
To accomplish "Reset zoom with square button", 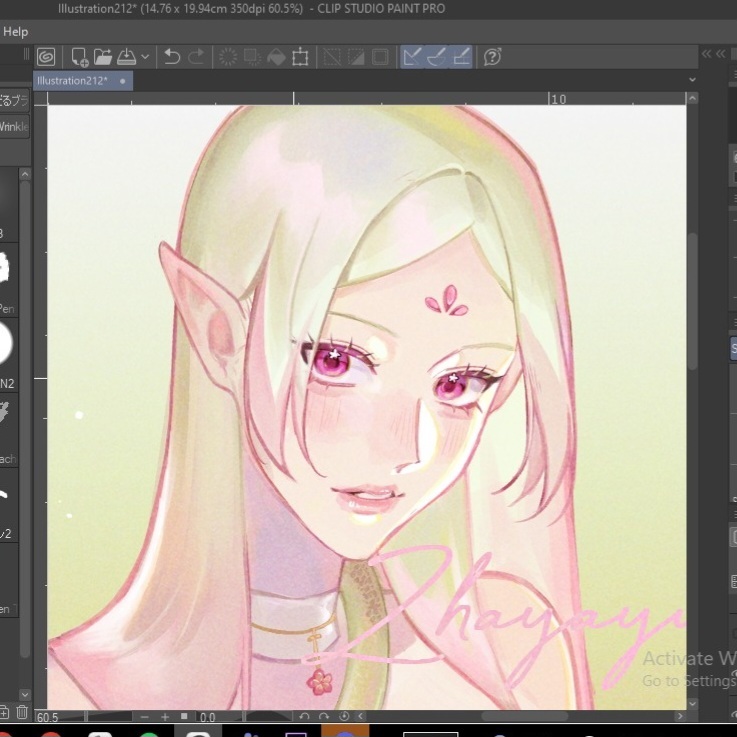I will (184, 716).
